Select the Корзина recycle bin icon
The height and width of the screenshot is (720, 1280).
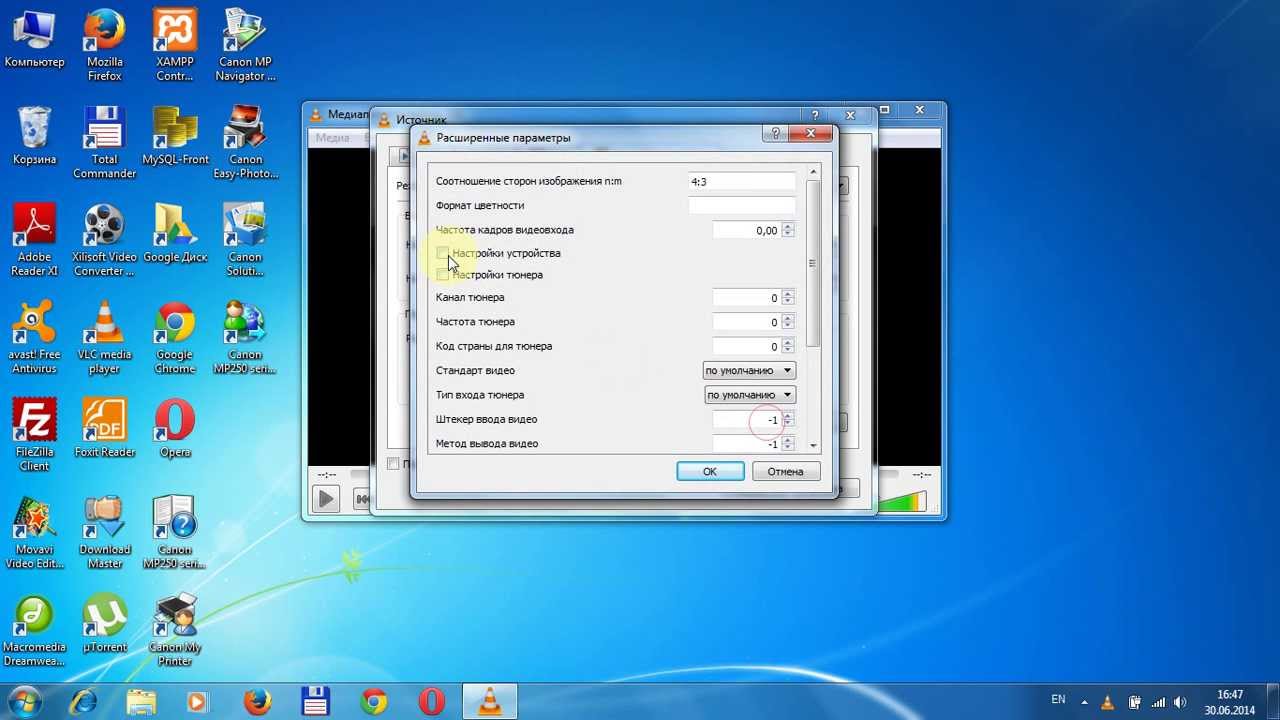[34, 137]
